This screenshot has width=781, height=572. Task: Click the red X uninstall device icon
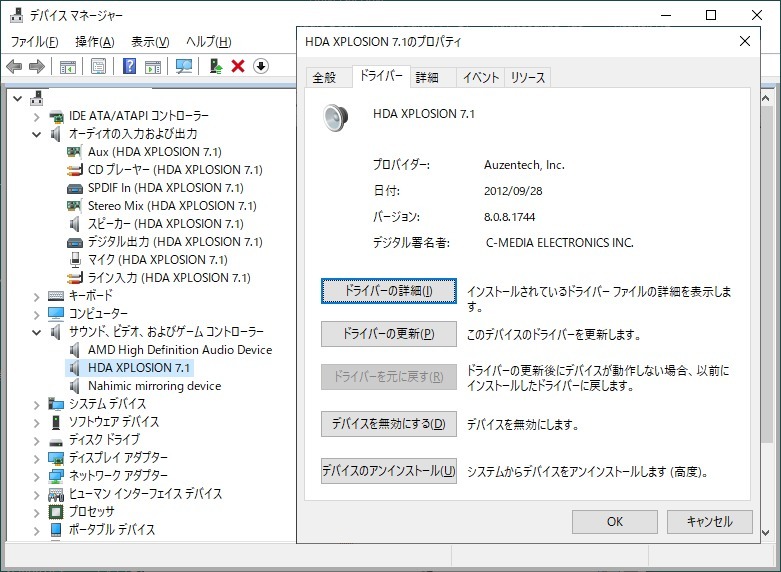[238, 66]
